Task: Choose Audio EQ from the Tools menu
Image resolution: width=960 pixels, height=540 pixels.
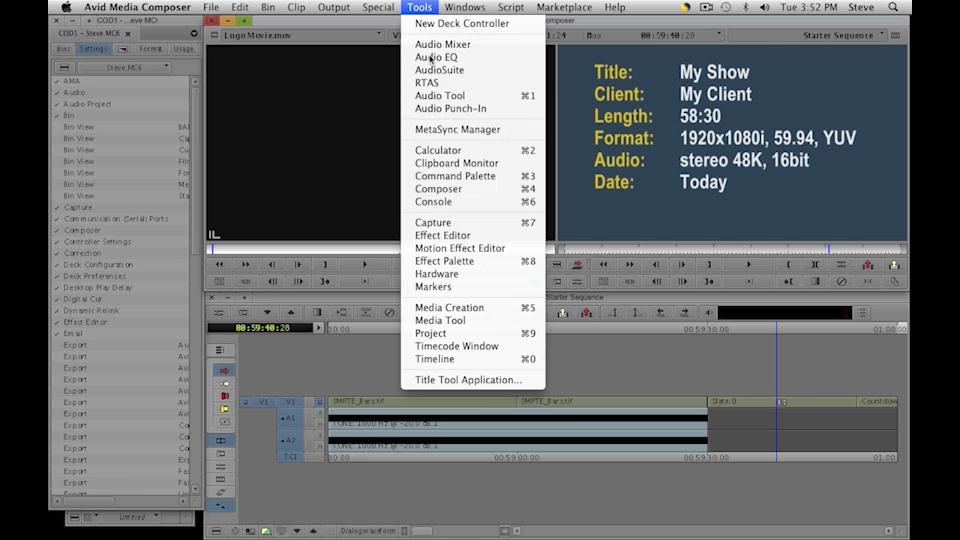Action: click(436, 57)
